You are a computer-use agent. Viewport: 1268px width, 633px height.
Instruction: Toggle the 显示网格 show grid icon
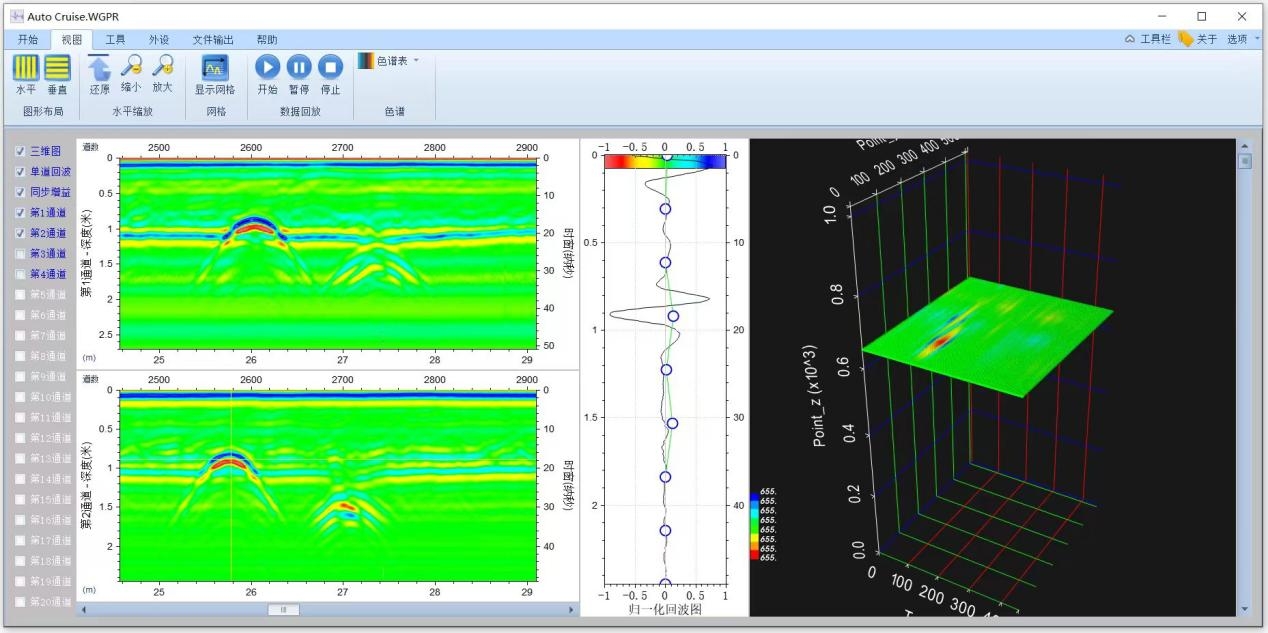(x=215, y=68)
